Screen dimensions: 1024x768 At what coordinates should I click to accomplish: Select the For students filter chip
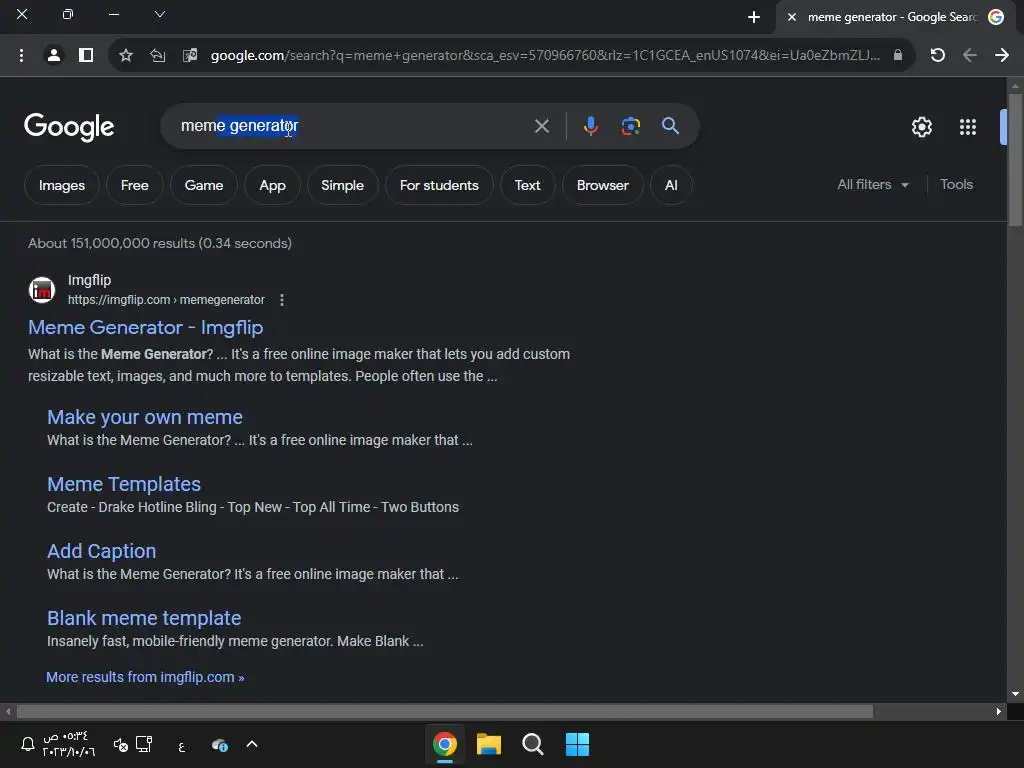tap(439, 185)
